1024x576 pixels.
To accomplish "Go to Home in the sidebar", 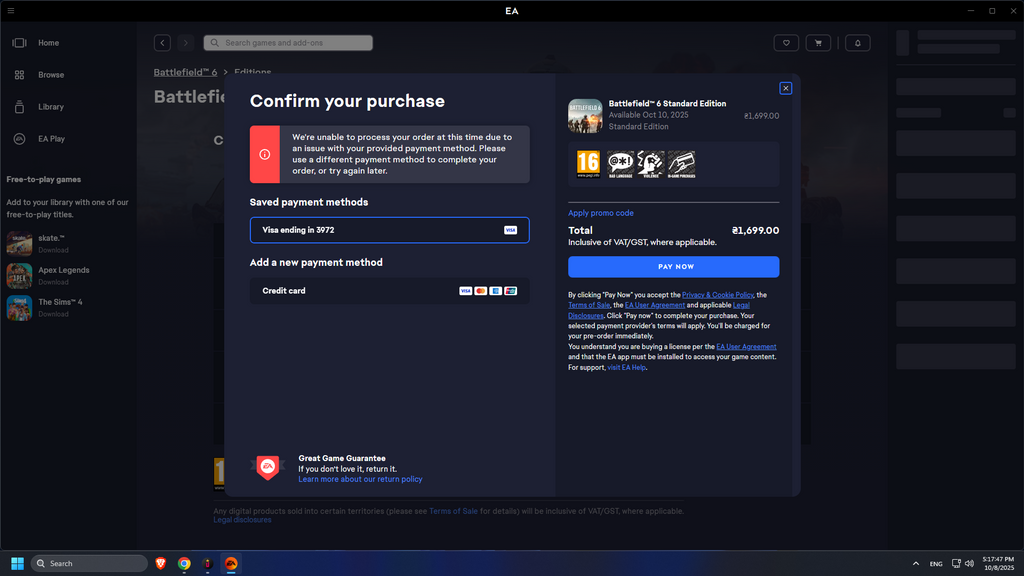I will pyautogui.click(x=48, y=43).
